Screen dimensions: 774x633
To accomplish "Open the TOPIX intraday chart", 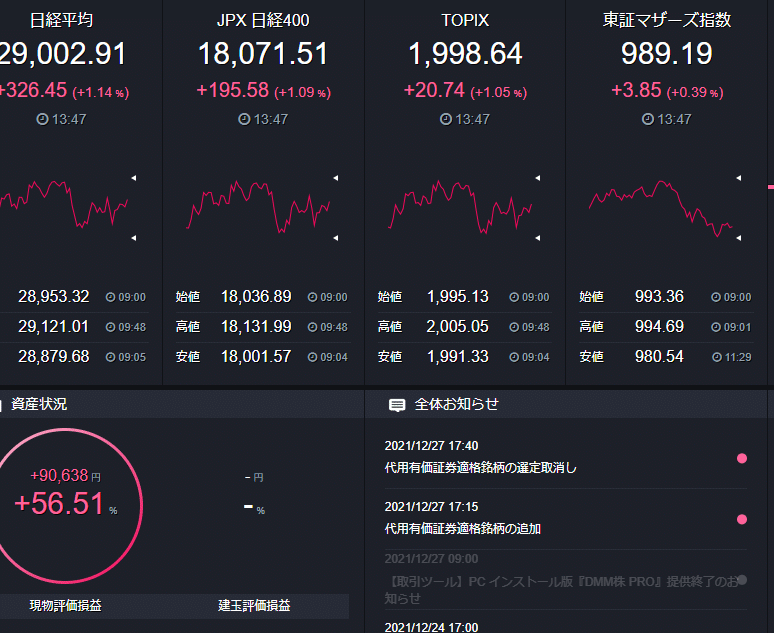I will click(460, 206).
